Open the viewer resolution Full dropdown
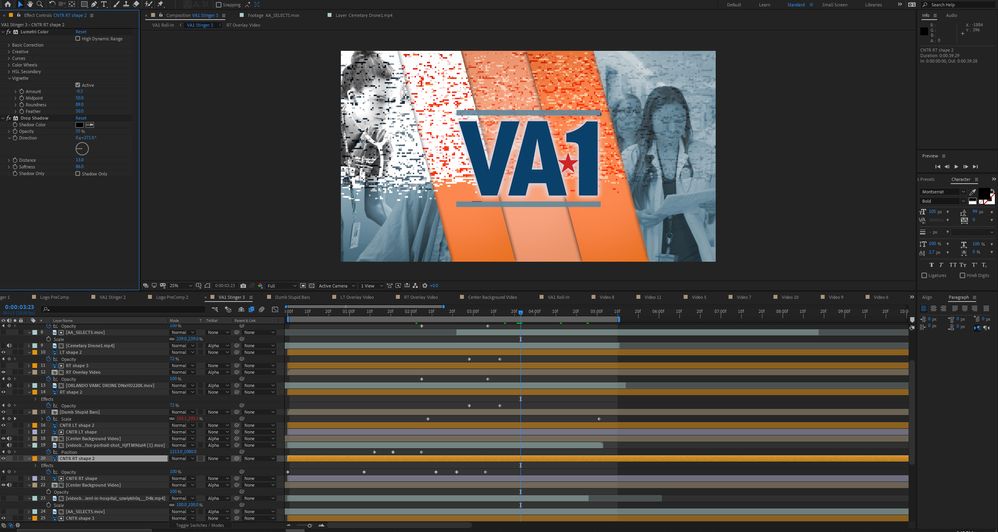The height and width of the screenshot is (532, 998). pyautogui.click(x=281, y=286)
